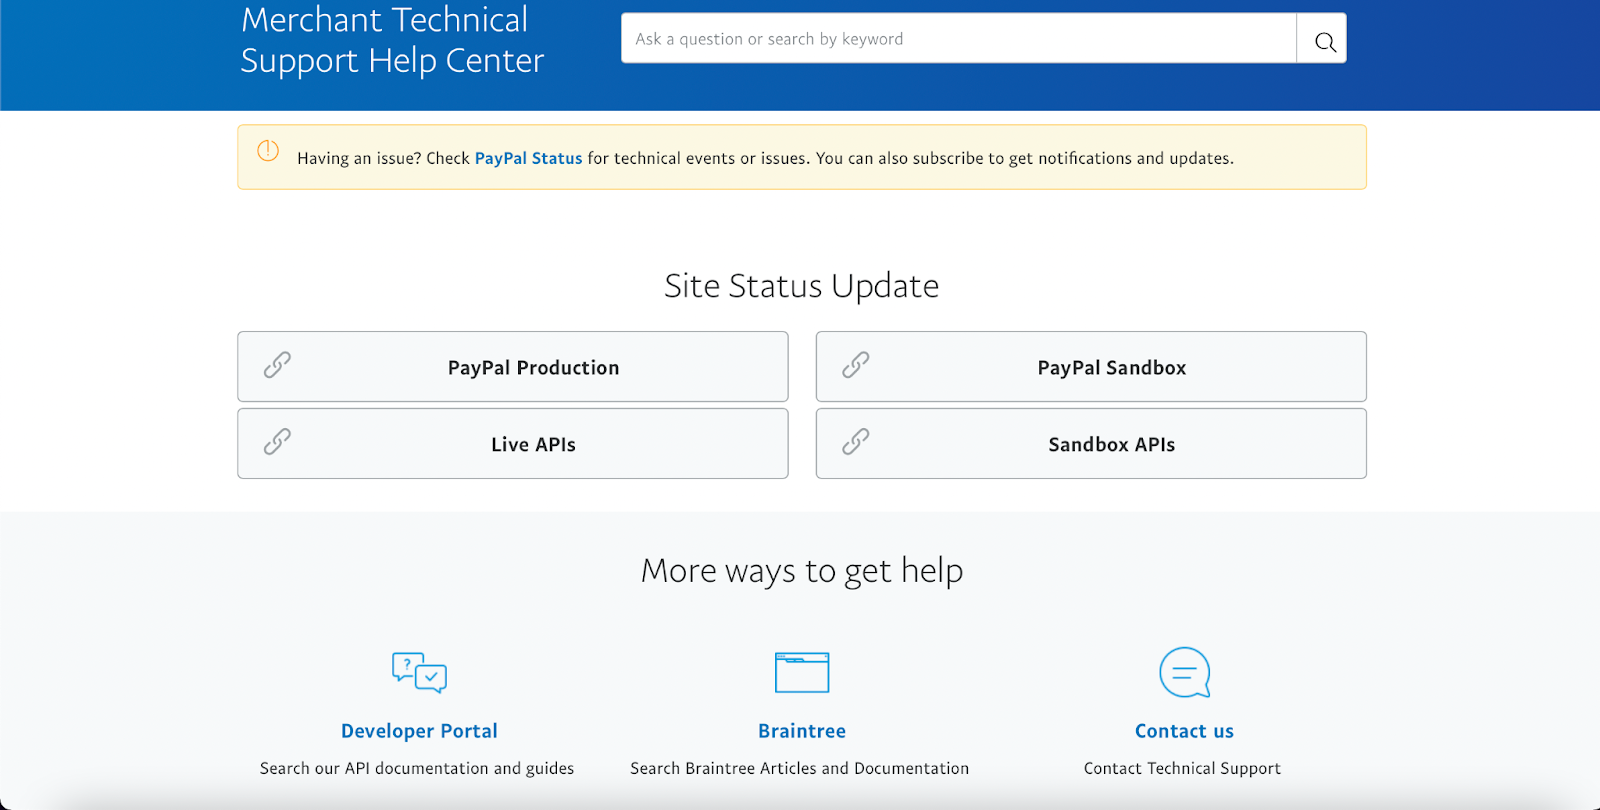Viewport: 1600px width, 810px height.
Task: Click the link icon beside Live APIs
Action: pyautogui.click(x=277, y=442)
